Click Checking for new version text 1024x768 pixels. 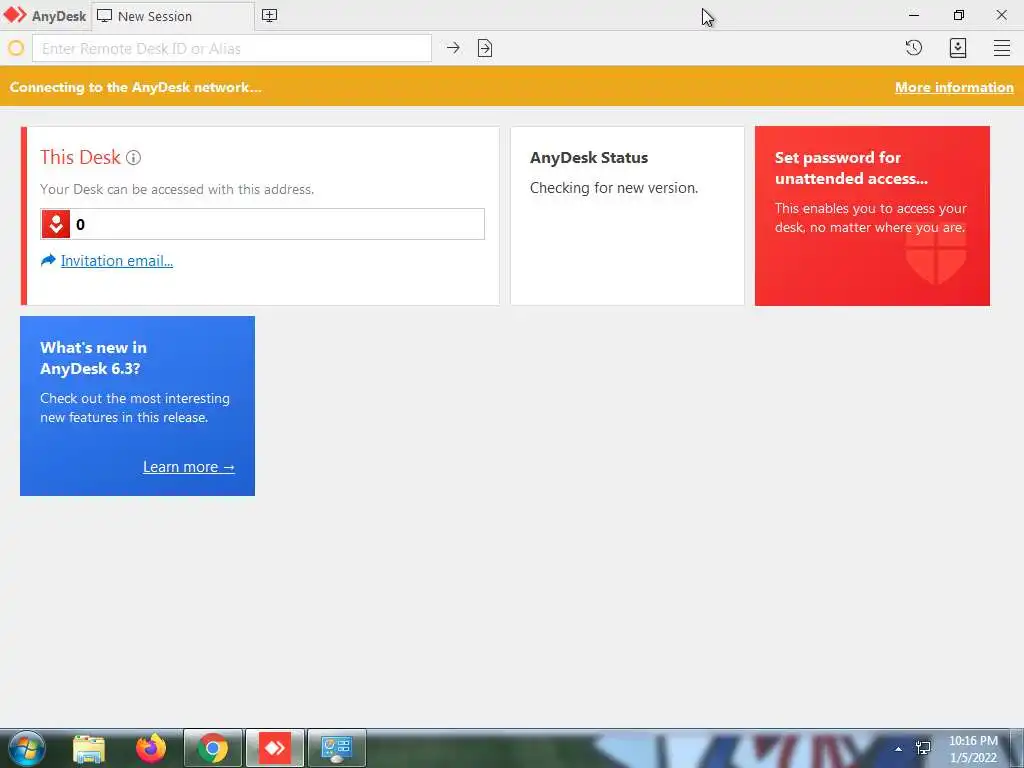coord(614,188)
